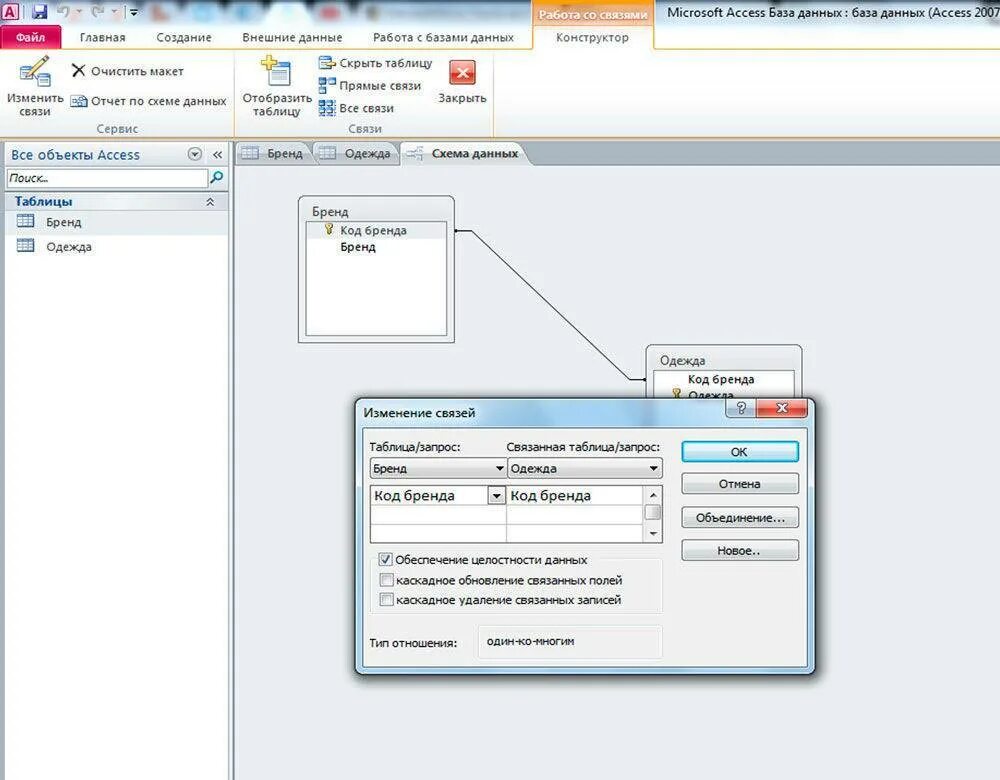Open the left Код бренда field dropdown arrow
This screenshot has width=1000, height=780.
click(x=497, y=496)
